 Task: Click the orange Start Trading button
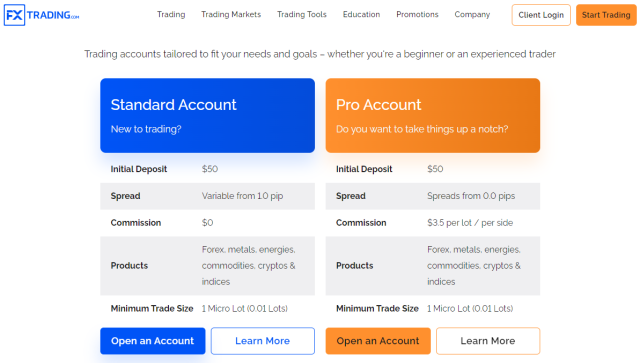(606, 15)
